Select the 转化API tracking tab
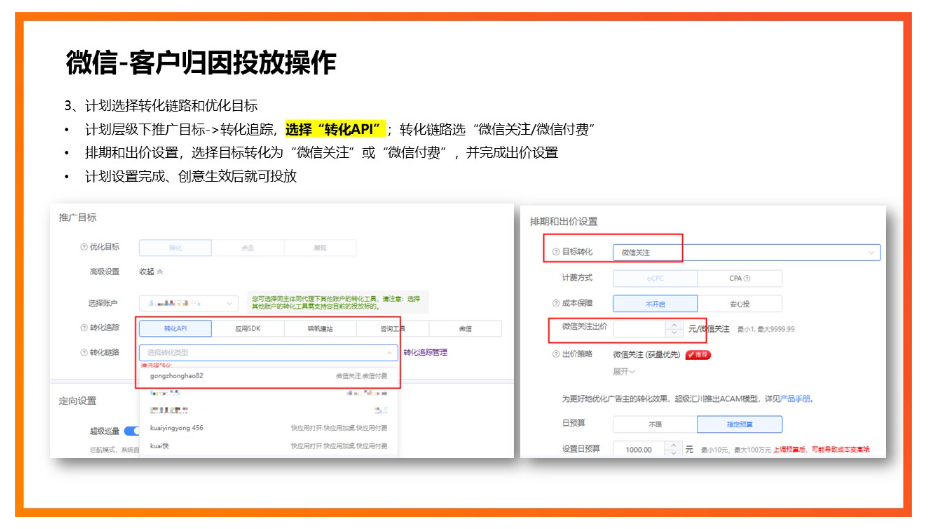The width and height of the screenshot is (929, 529). [x=175, y=329]
